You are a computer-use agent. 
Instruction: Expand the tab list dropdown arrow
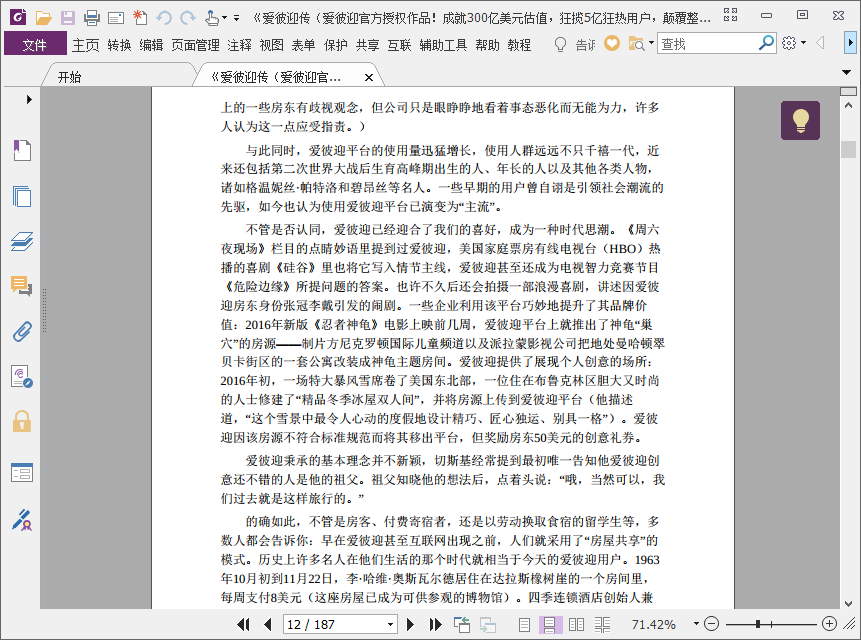(846, 72)
